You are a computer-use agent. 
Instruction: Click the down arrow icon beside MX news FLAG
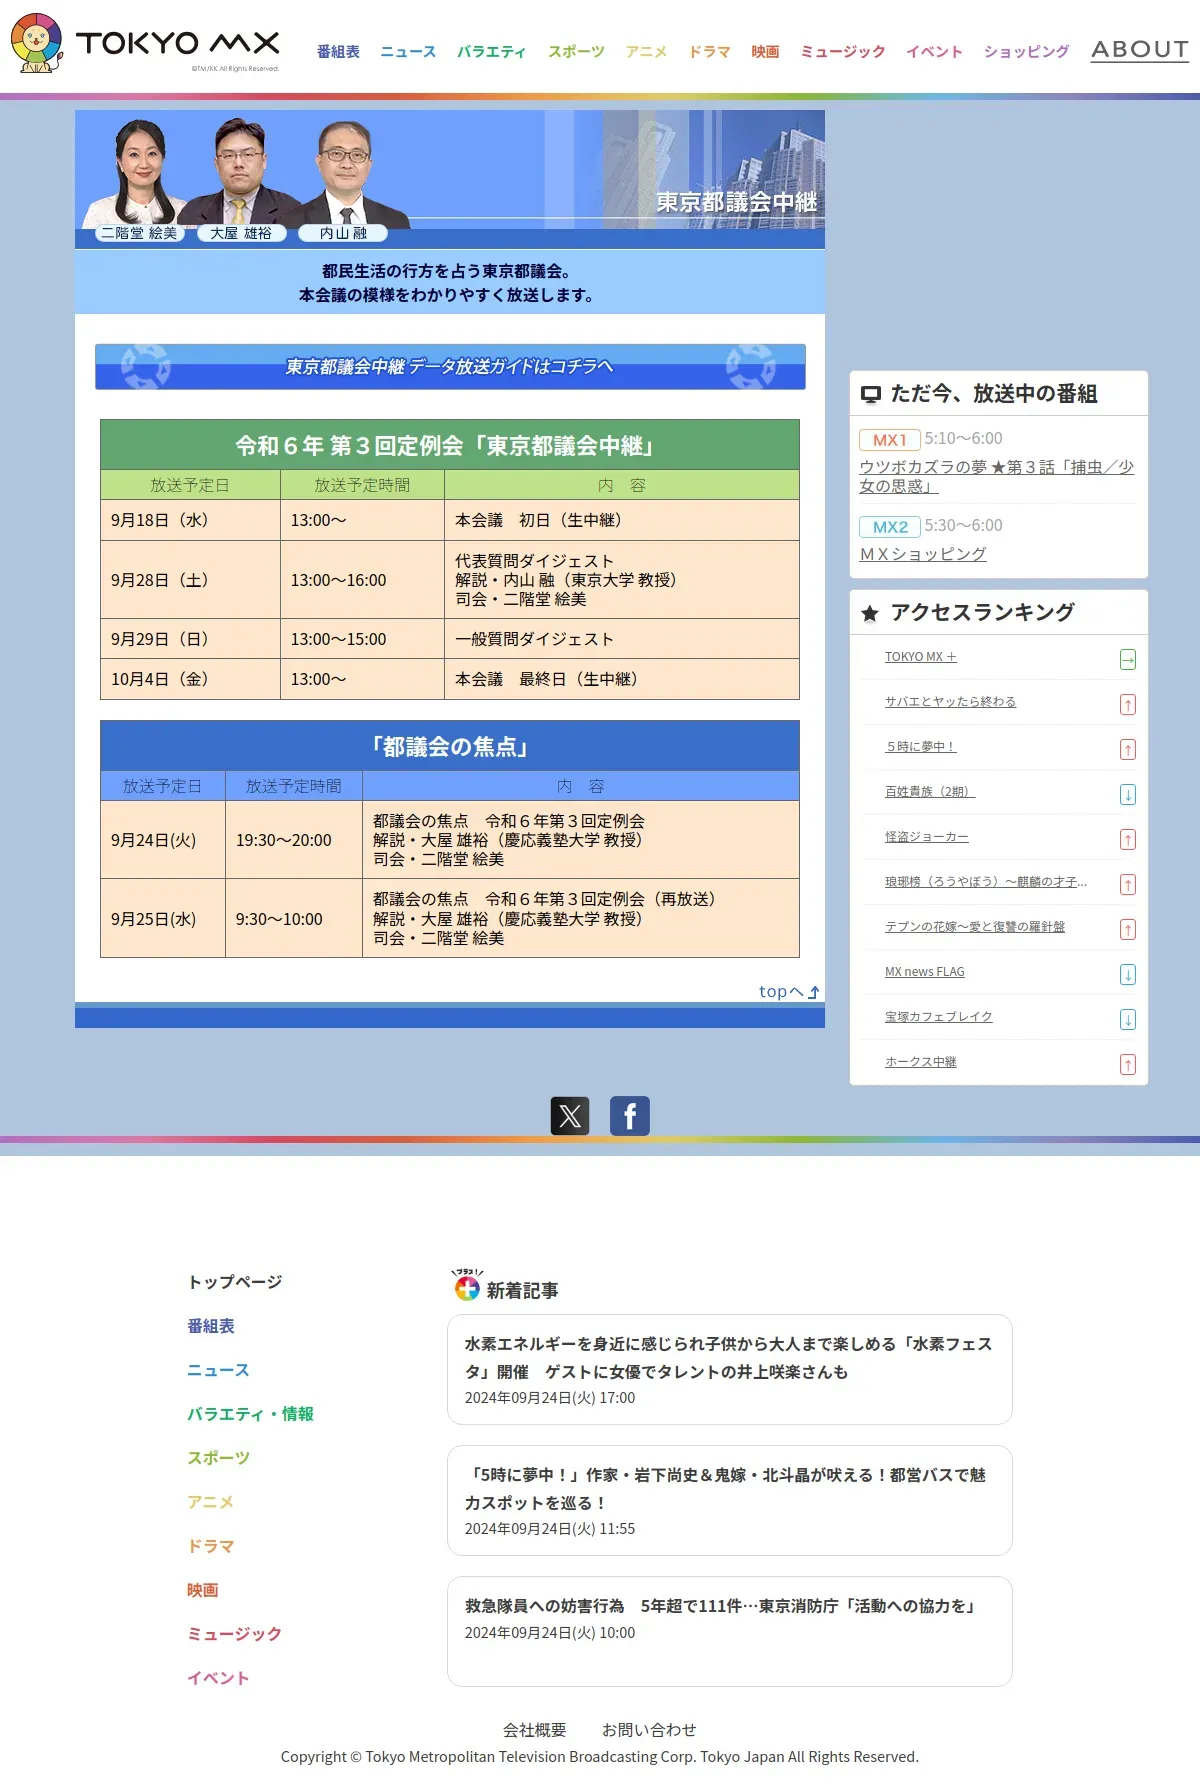[x=1128, y=974]
